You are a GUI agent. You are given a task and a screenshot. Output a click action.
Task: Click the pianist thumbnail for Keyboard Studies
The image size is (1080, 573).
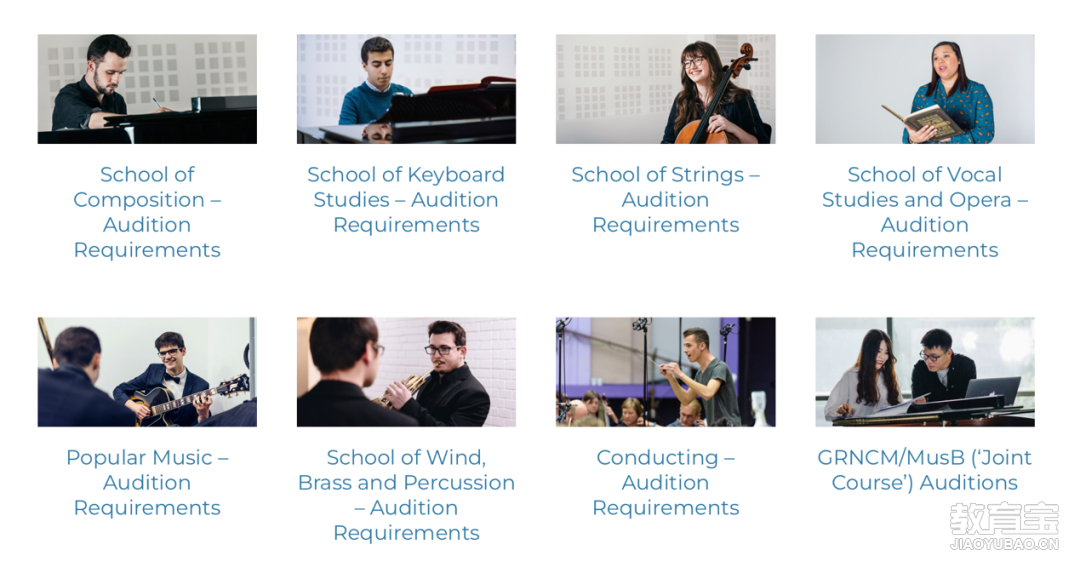[x=406, y=89]
